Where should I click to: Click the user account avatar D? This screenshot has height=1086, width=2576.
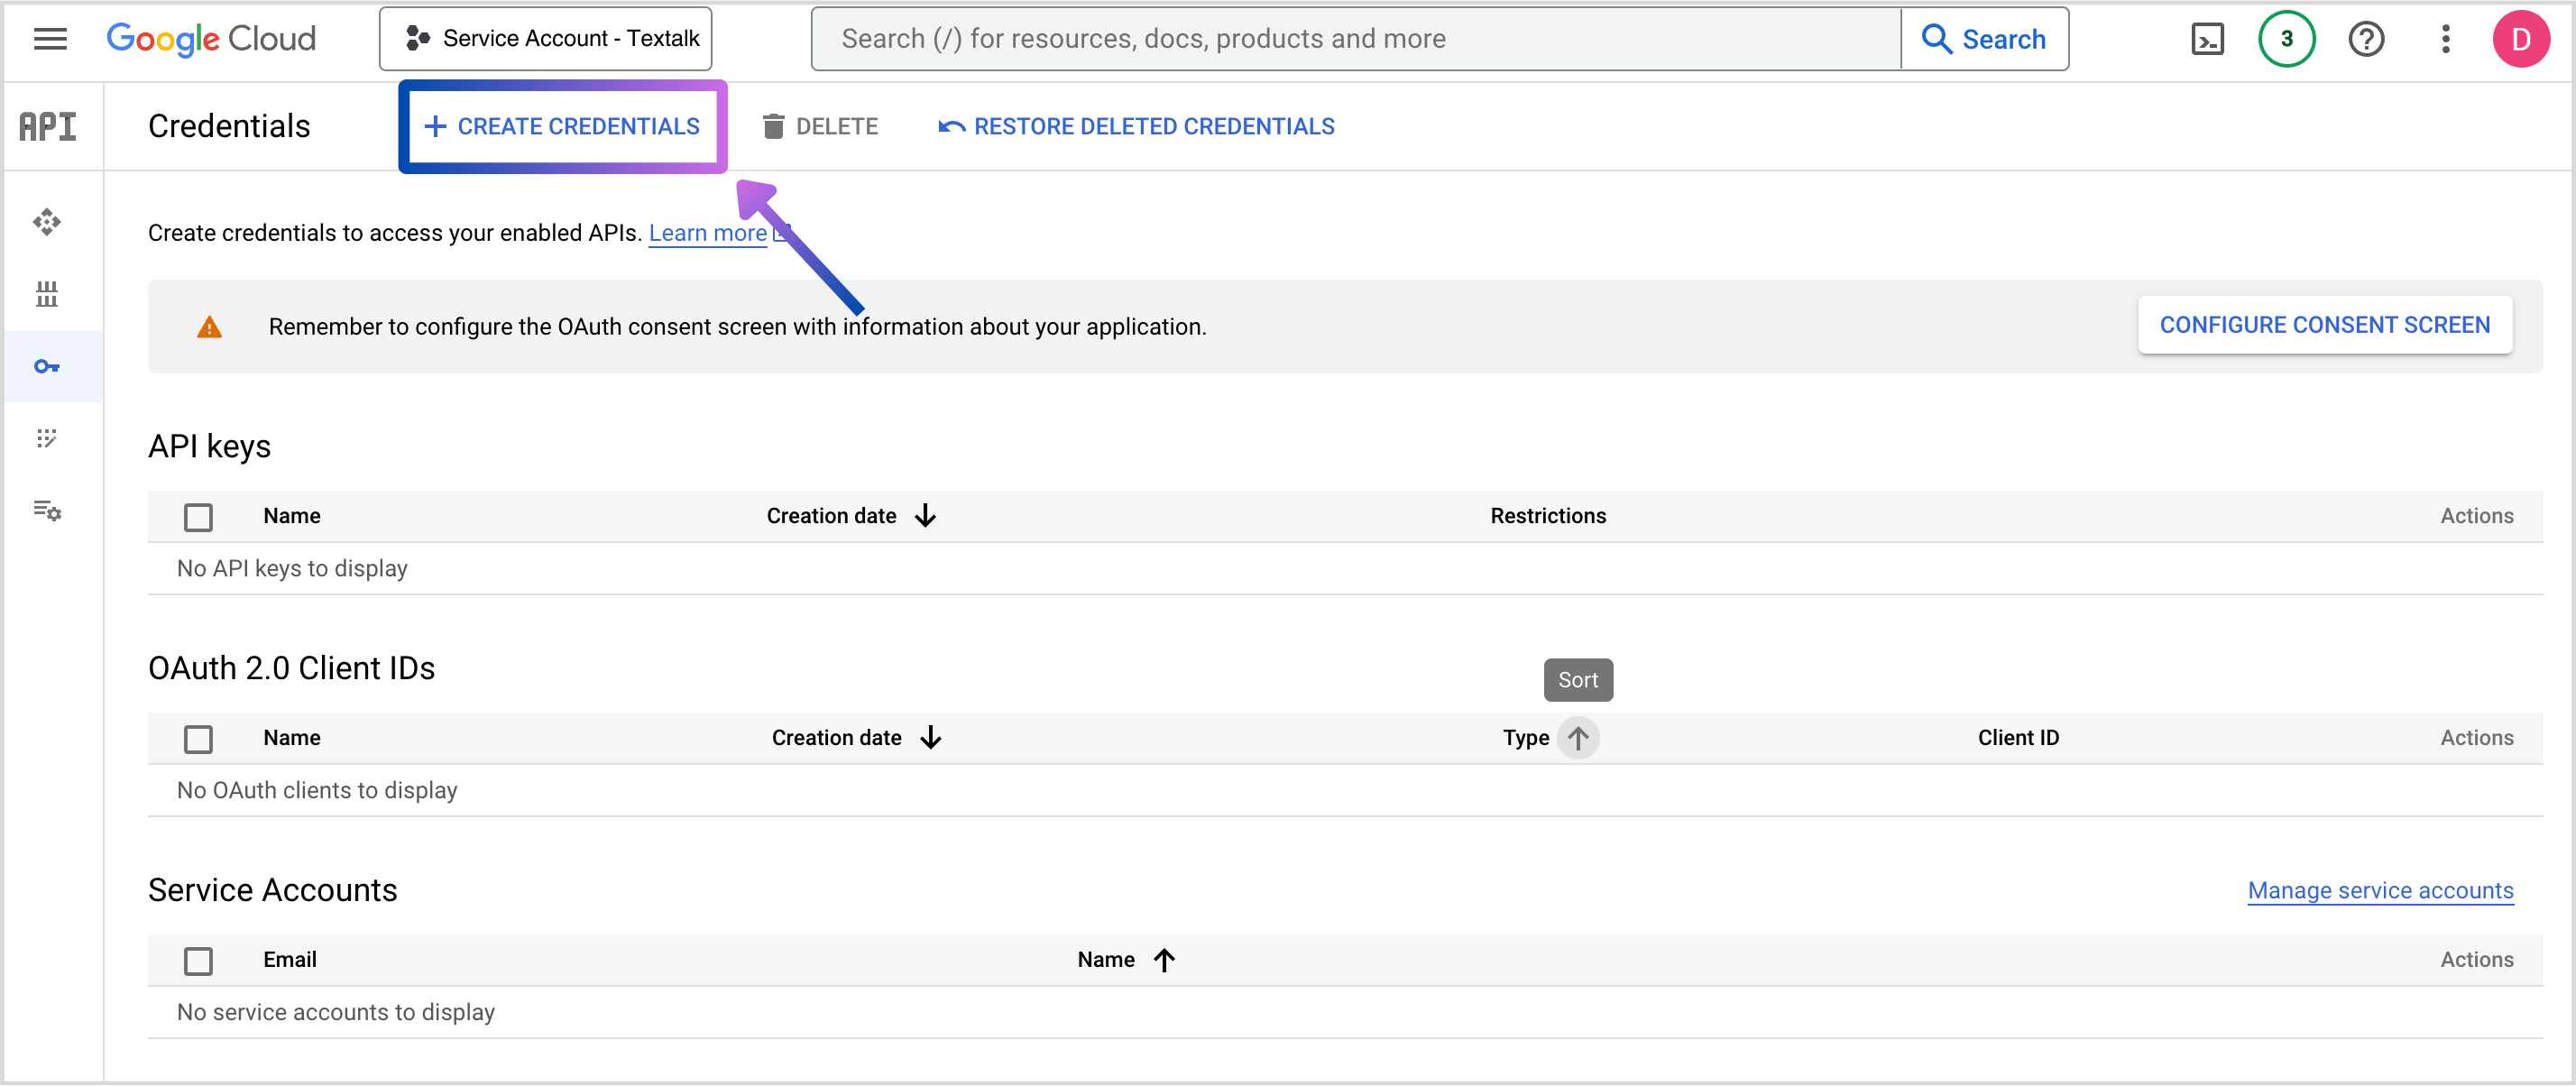2521,39
